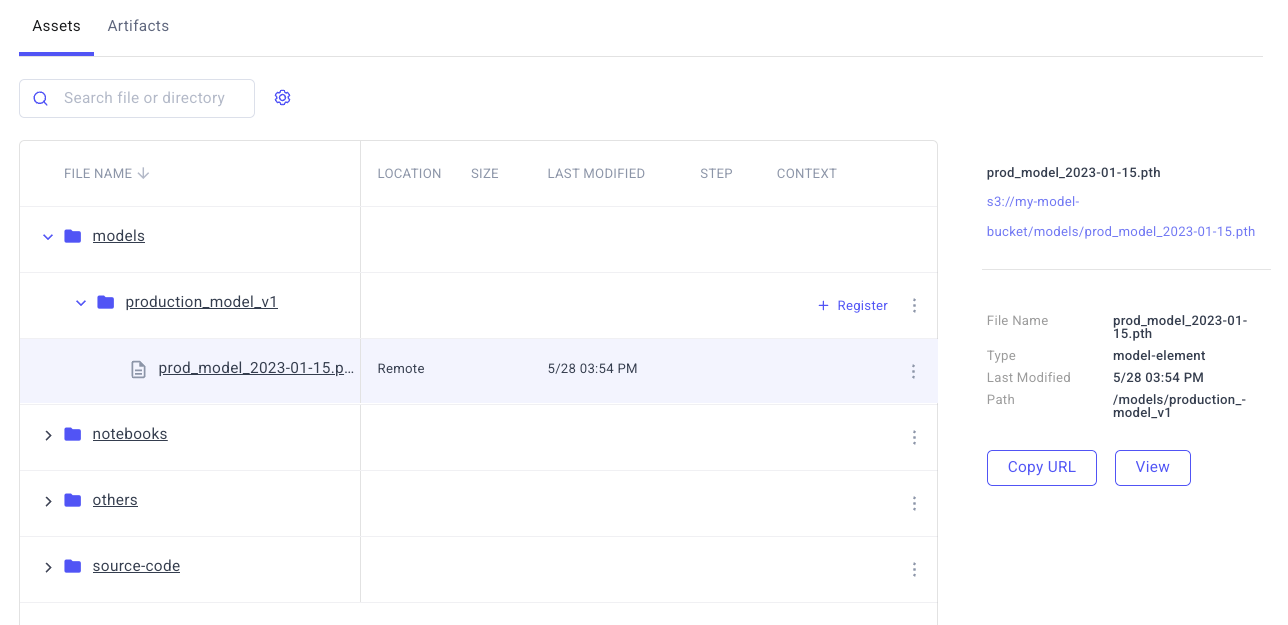Collapse the models folder tree
This screenshot has width=1288, height=625.
[x=48, y=237]
